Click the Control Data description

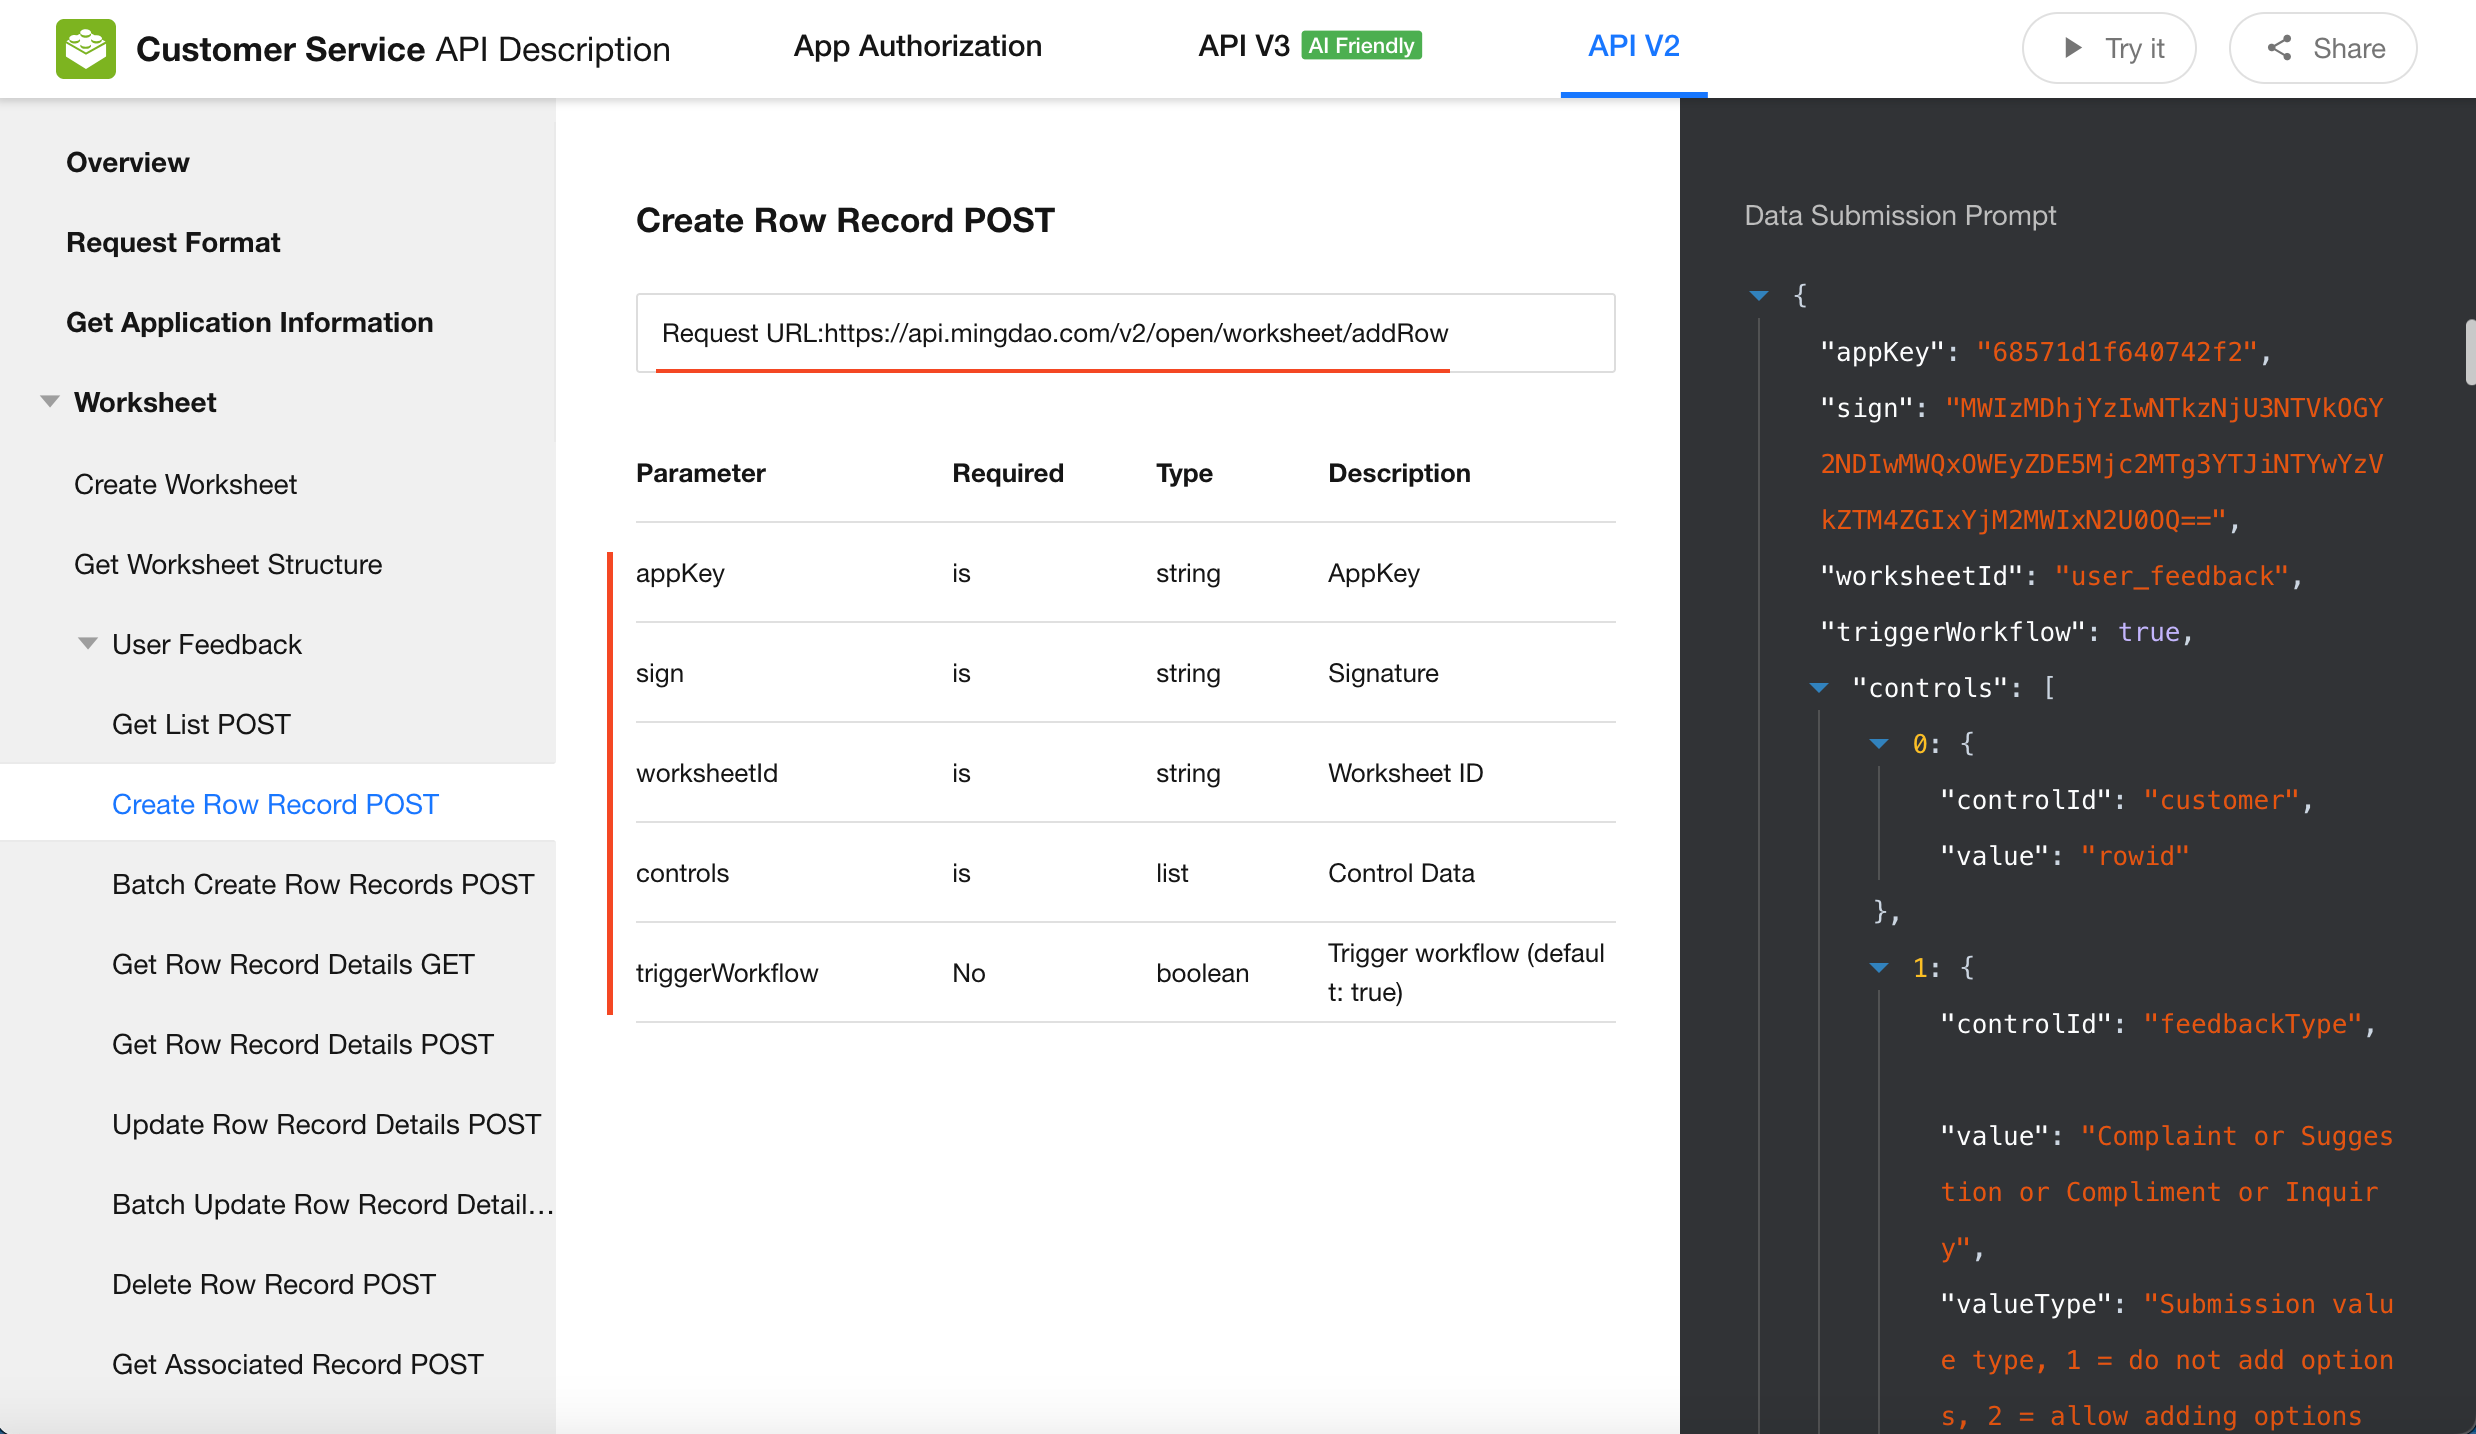tap(1401, 873)
